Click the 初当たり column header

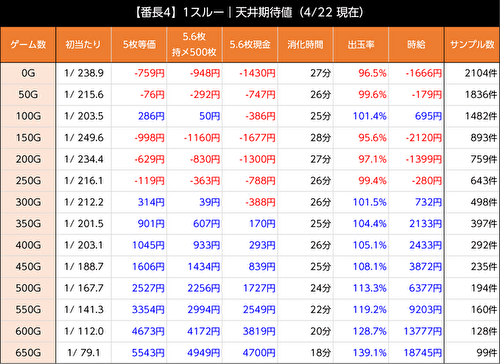pos(83,45)
